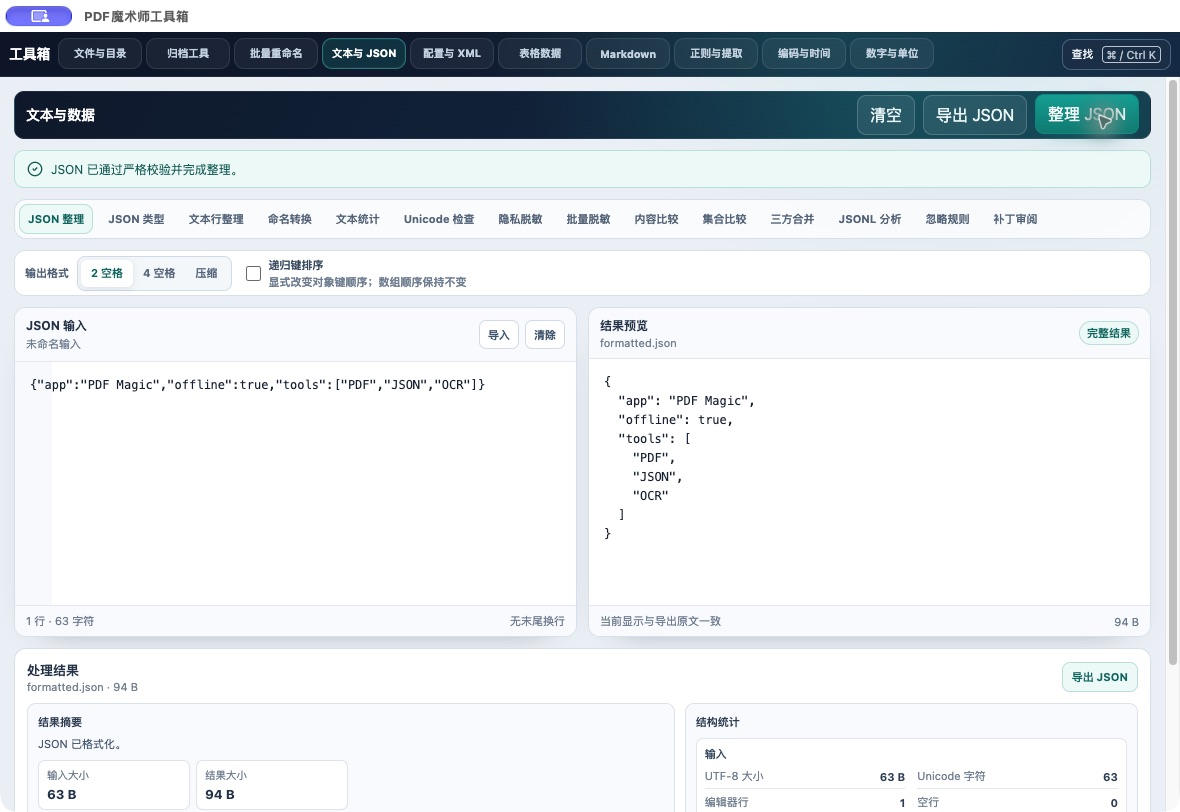Switch to the 命名转换 tab
The width and height of the screenshot is (1180, 812).
point(290,219)
